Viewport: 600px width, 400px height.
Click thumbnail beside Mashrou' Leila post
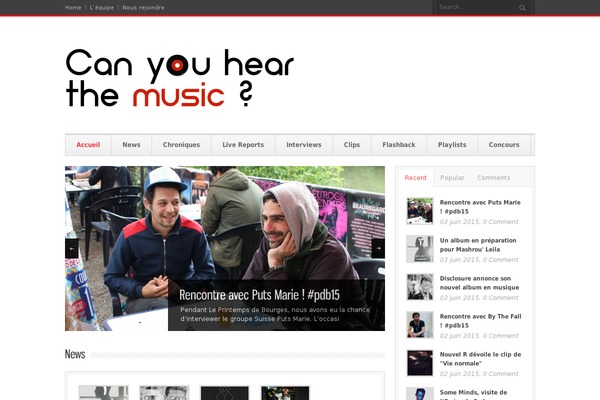pyautogui.click(x=420, y=249)
